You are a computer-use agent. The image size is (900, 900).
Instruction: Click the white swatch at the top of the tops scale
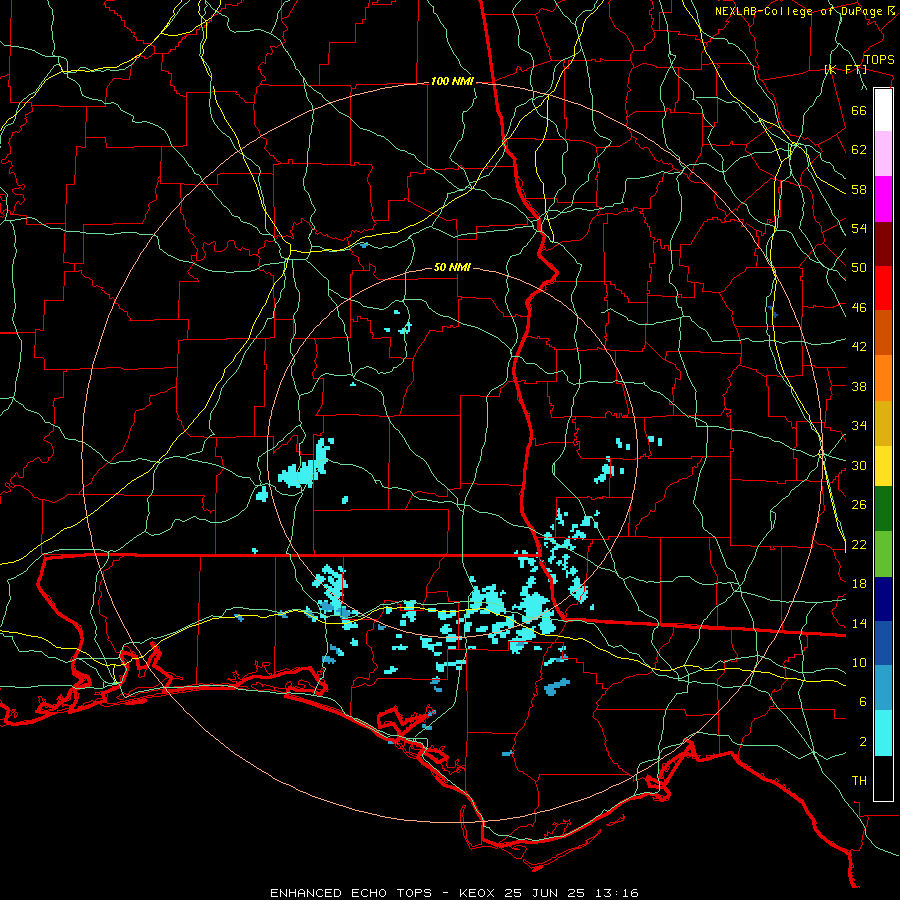point(883,110)
